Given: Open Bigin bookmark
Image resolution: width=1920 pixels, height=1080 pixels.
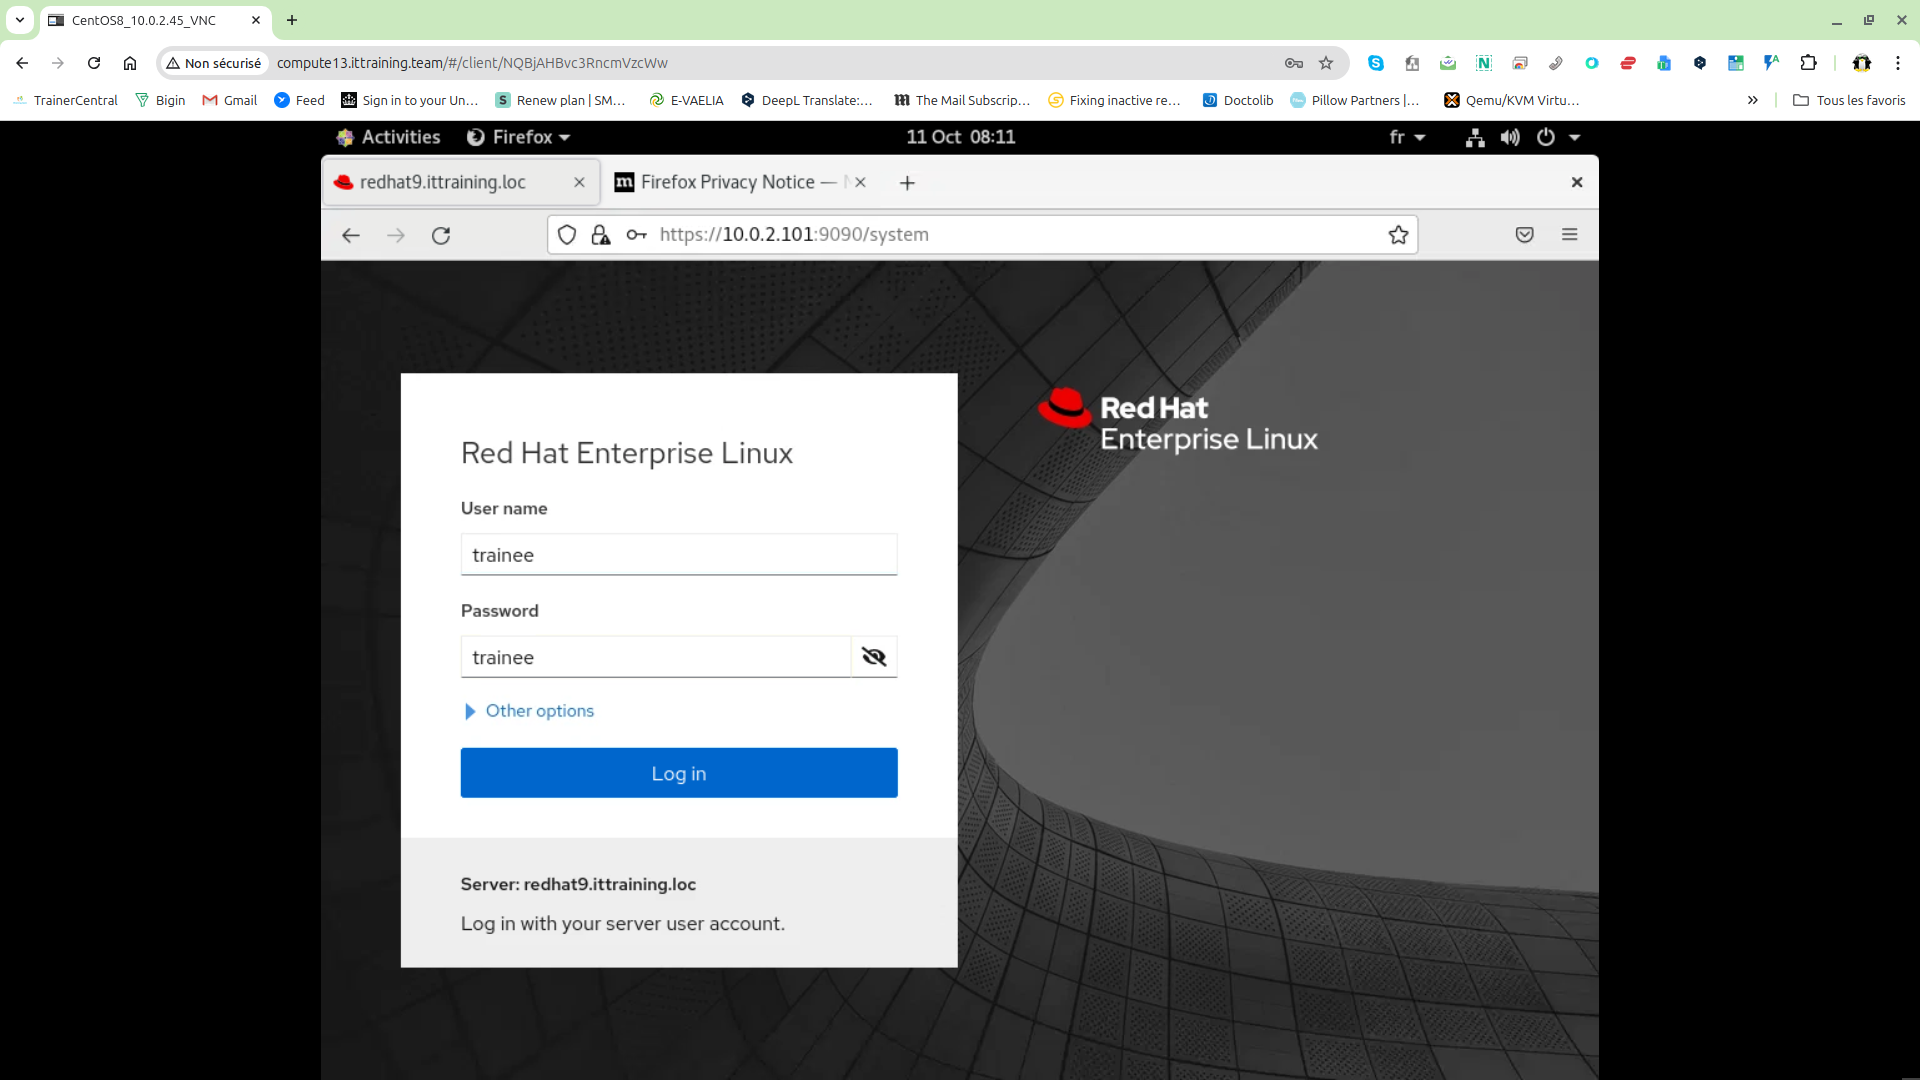Looking at the screenshot, I should click(160, 100).
